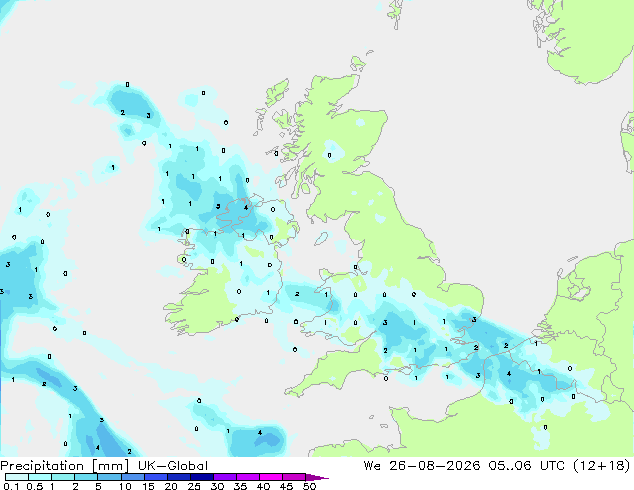Click the '30' legend scale label
Screen dimensions: 634x490
(x=217, y=486)
